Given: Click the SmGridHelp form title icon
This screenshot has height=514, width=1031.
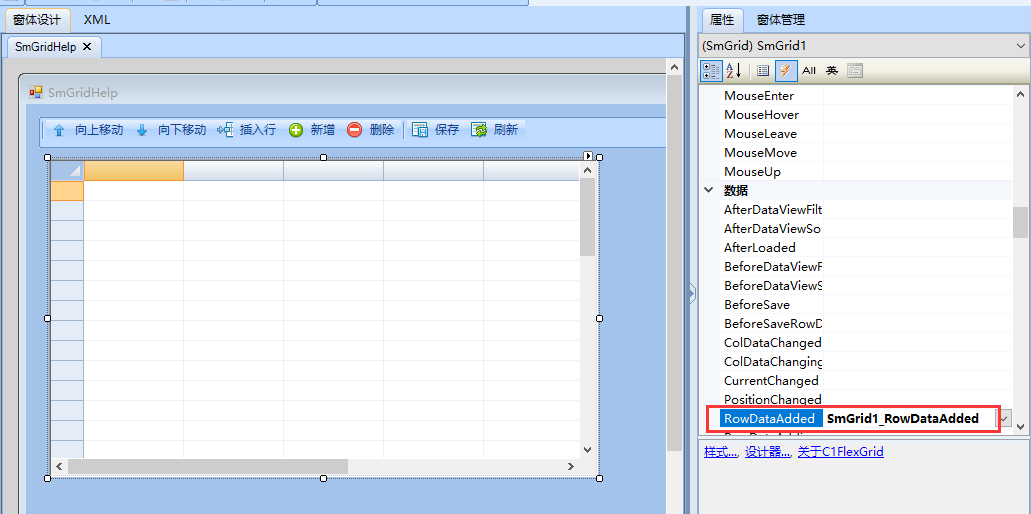Looking at the screenshot, I should click(36, 93).
